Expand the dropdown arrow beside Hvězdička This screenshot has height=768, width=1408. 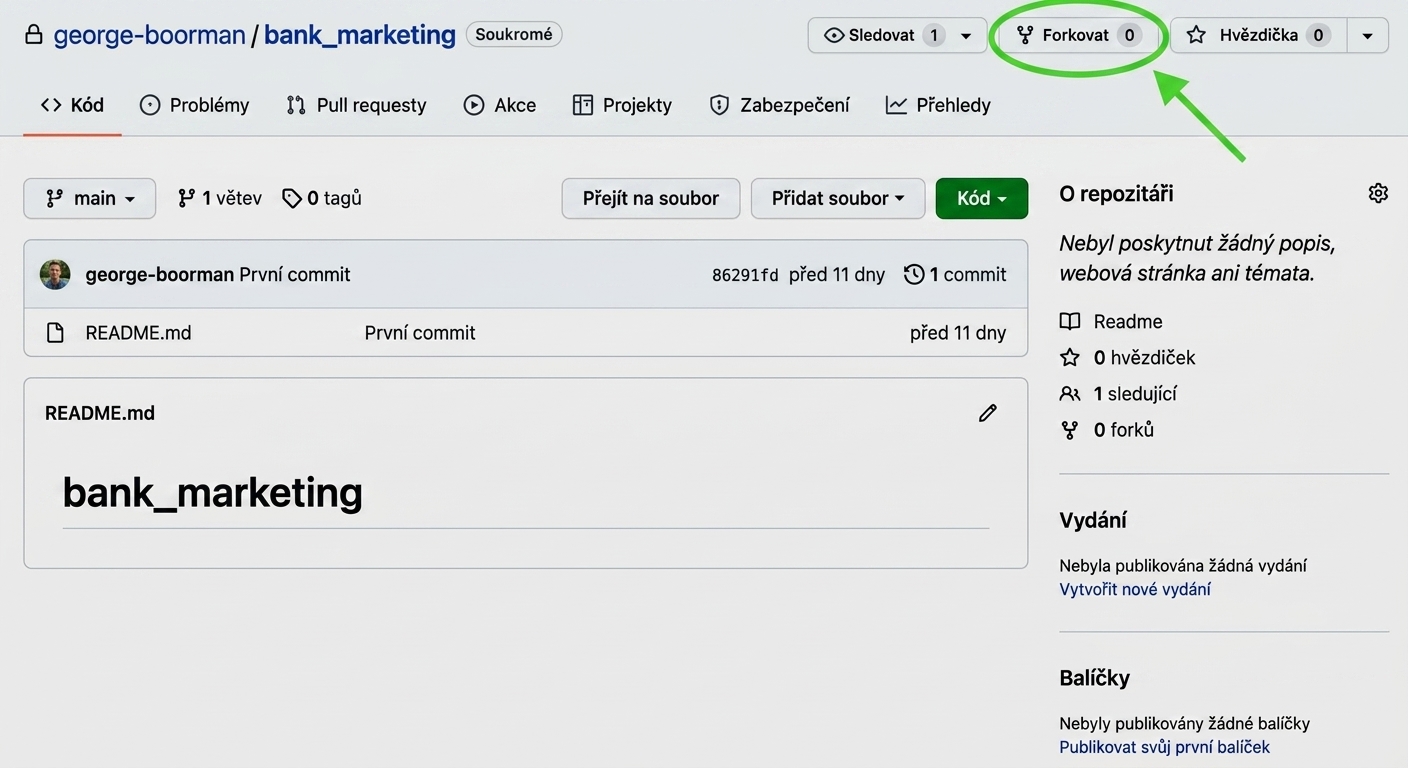click(1367, 35)
